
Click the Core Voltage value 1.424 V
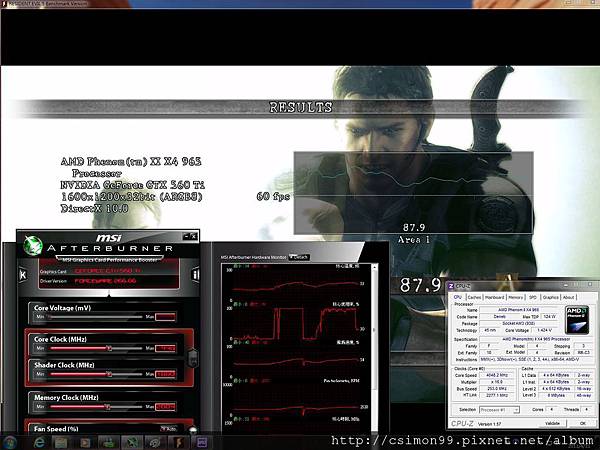click(544, 330)
